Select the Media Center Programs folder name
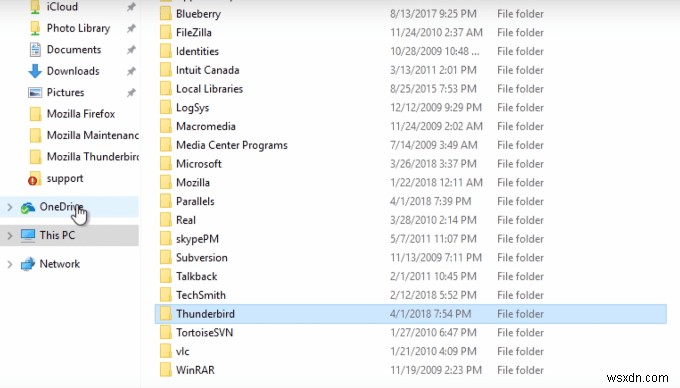680x388 pixels. [x=232, y=145]
